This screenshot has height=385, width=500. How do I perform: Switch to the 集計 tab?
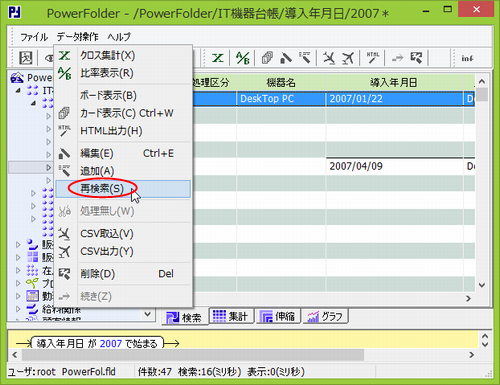point(231,316)
